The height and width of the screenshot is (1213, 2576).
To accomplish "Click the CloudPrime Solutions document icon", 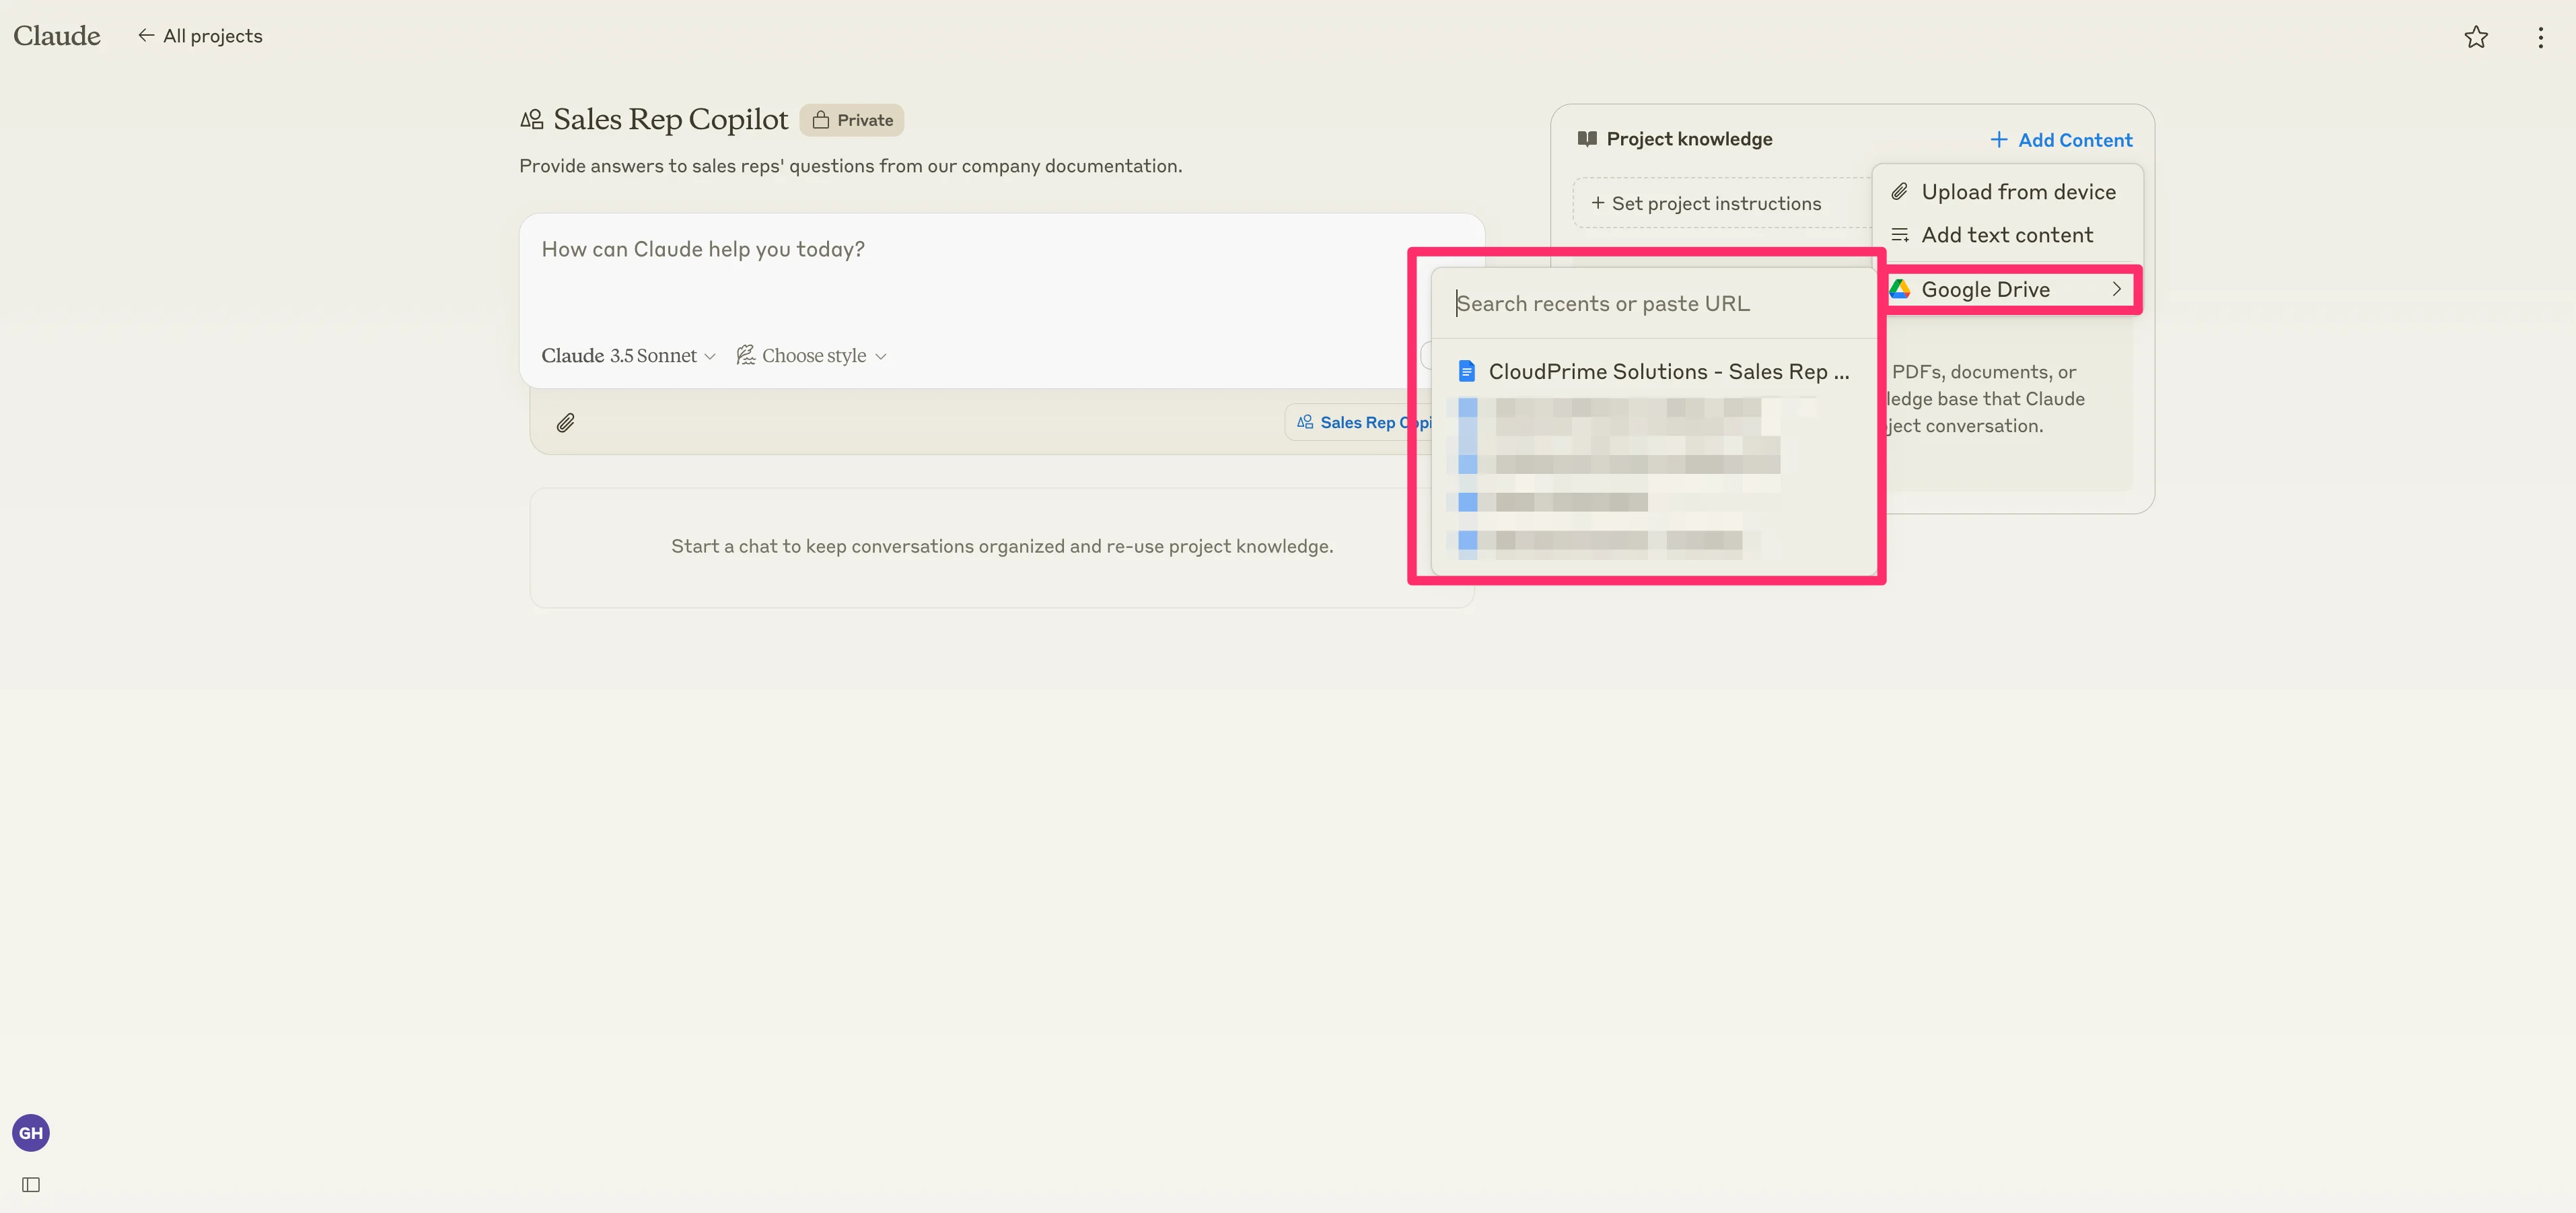I will [1466, 371].
